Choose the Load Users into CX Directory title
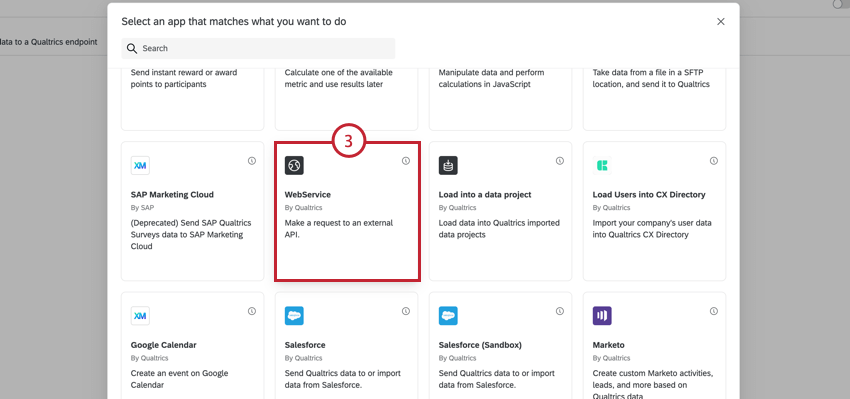Image resolution: width=850 pixels, height=399 pixels. 649,195
